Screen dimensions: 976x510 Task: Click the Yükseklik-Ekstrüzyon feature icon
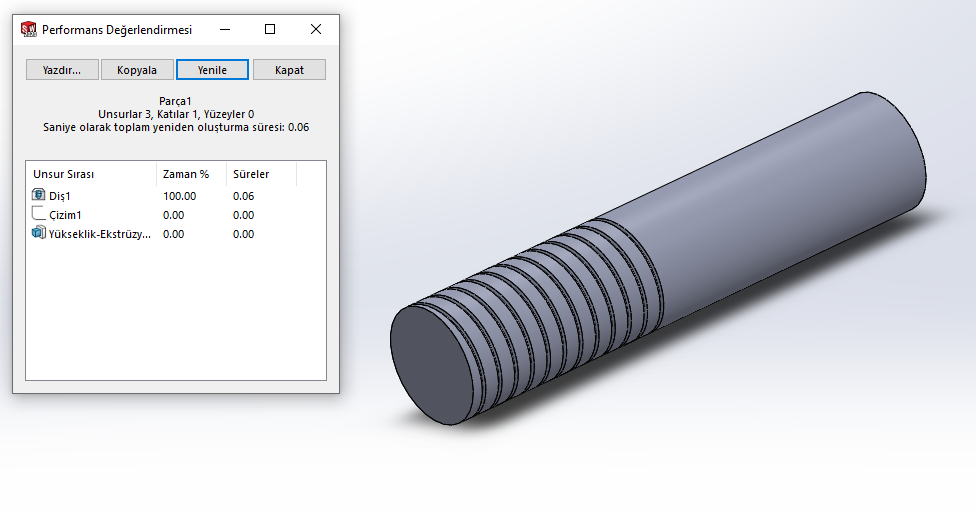click(x=39, y=233)
